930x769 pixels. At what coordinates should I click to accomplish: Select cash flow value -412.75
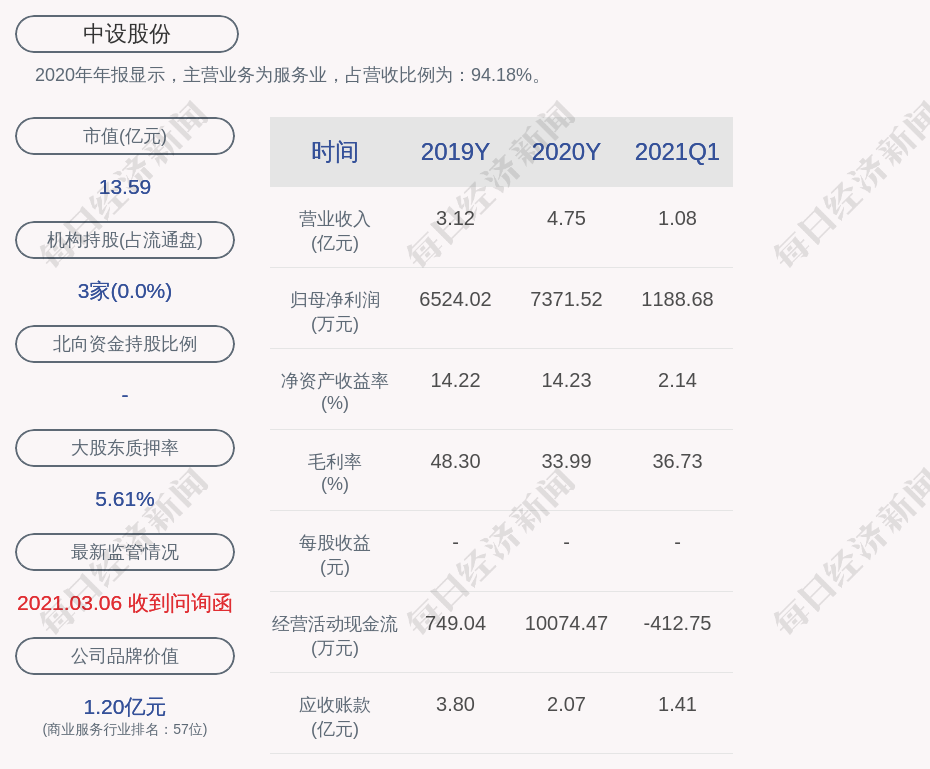(x=677, y=623)
